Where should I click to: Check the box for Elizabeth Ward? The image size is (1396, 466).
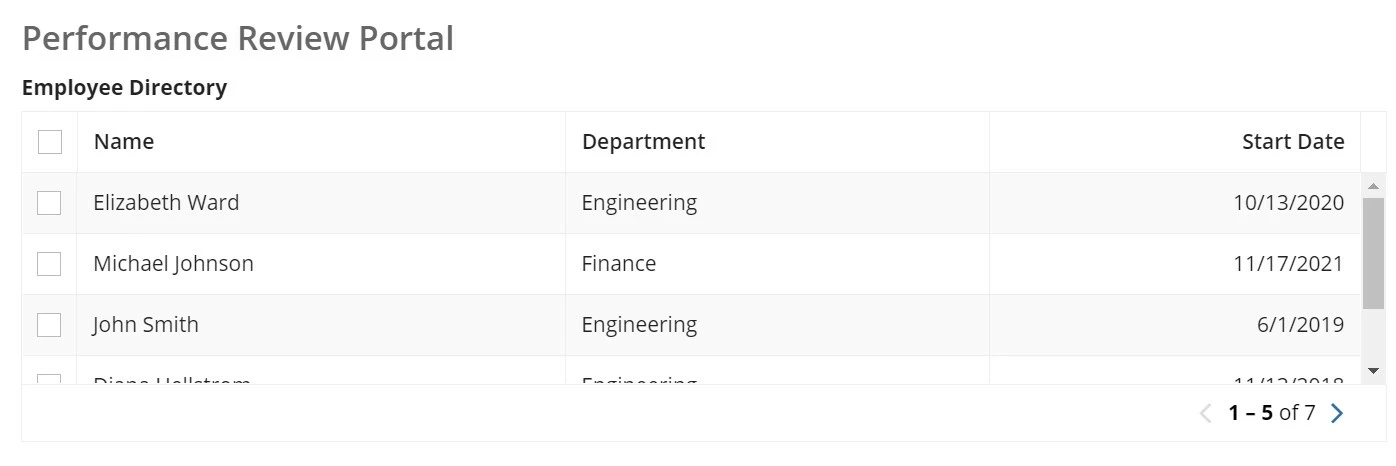tap(49, 203)
